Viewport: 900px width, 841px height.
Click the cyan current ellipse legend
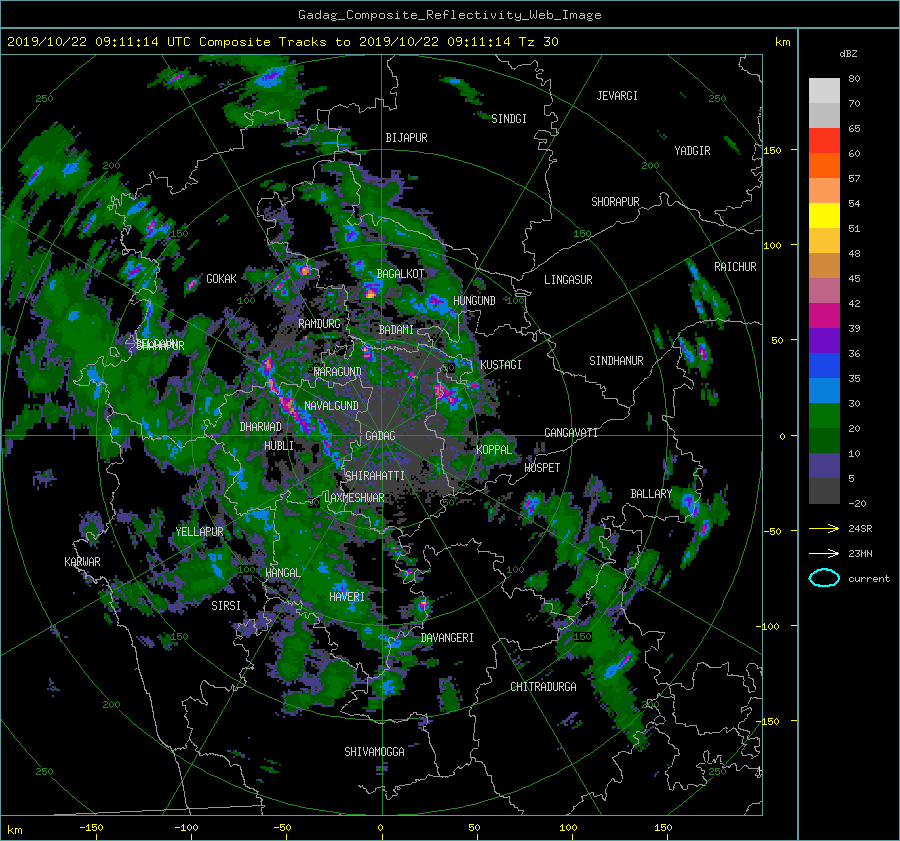tap(824, 578)
